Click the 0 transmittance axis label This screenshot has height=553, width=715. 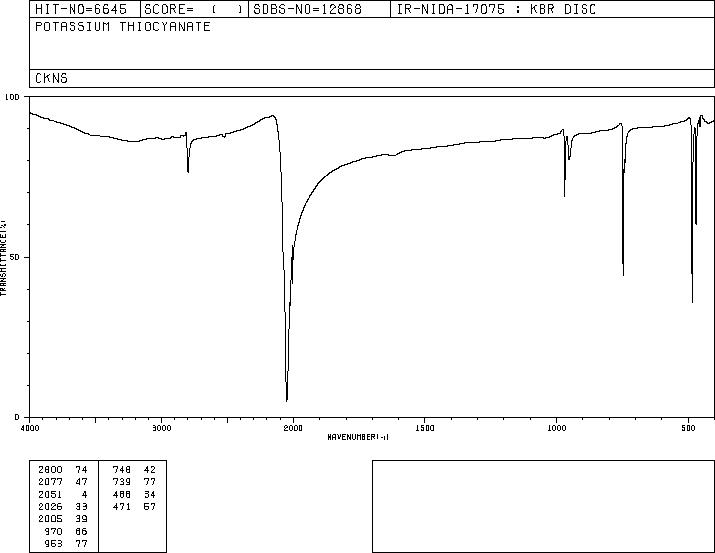[x=17, y=417]
